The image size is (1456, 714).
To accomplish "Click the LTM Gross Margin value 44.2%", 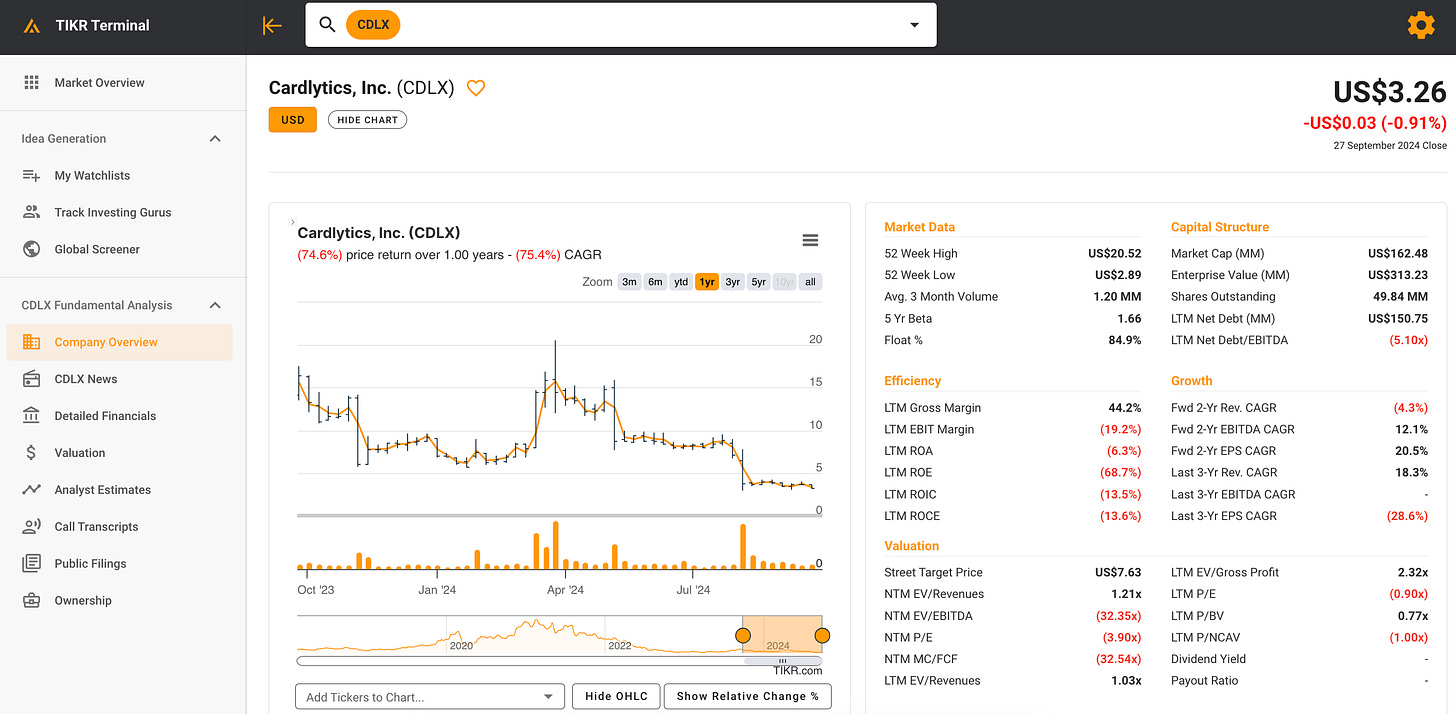I will point(1124,408).
